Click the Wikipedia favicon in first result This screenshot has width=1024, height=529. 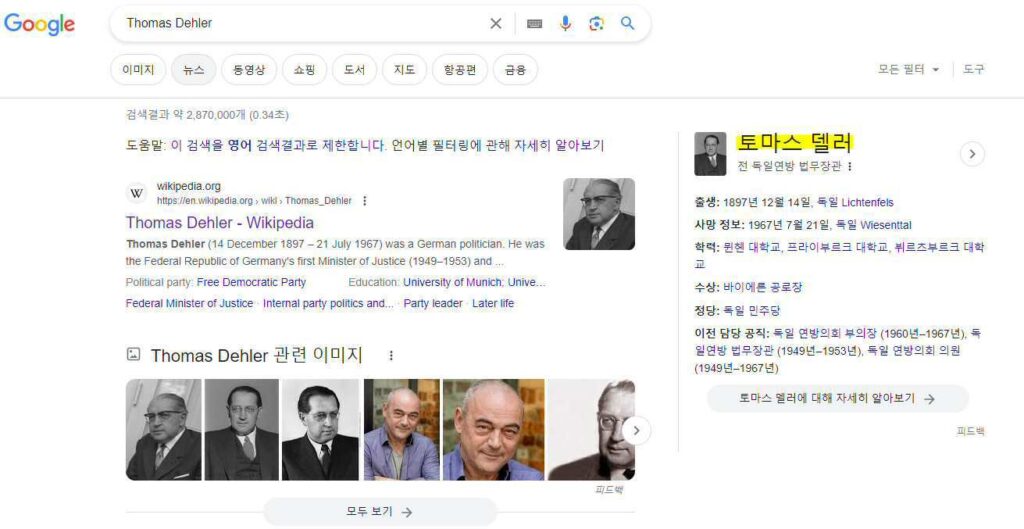click(x=136, y=193)
